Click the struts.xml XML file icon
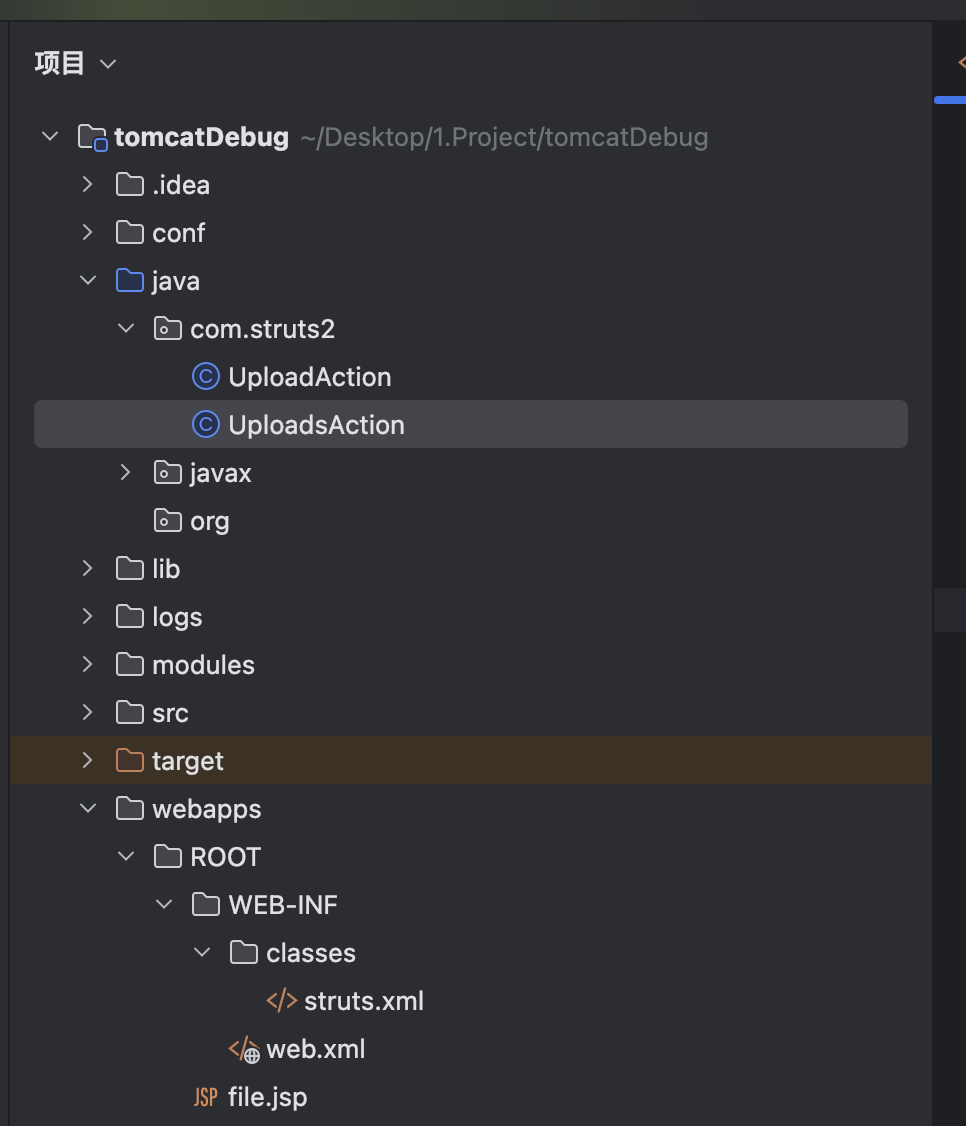This screenshot has width=966, height=1126. tap(283, 1000)
